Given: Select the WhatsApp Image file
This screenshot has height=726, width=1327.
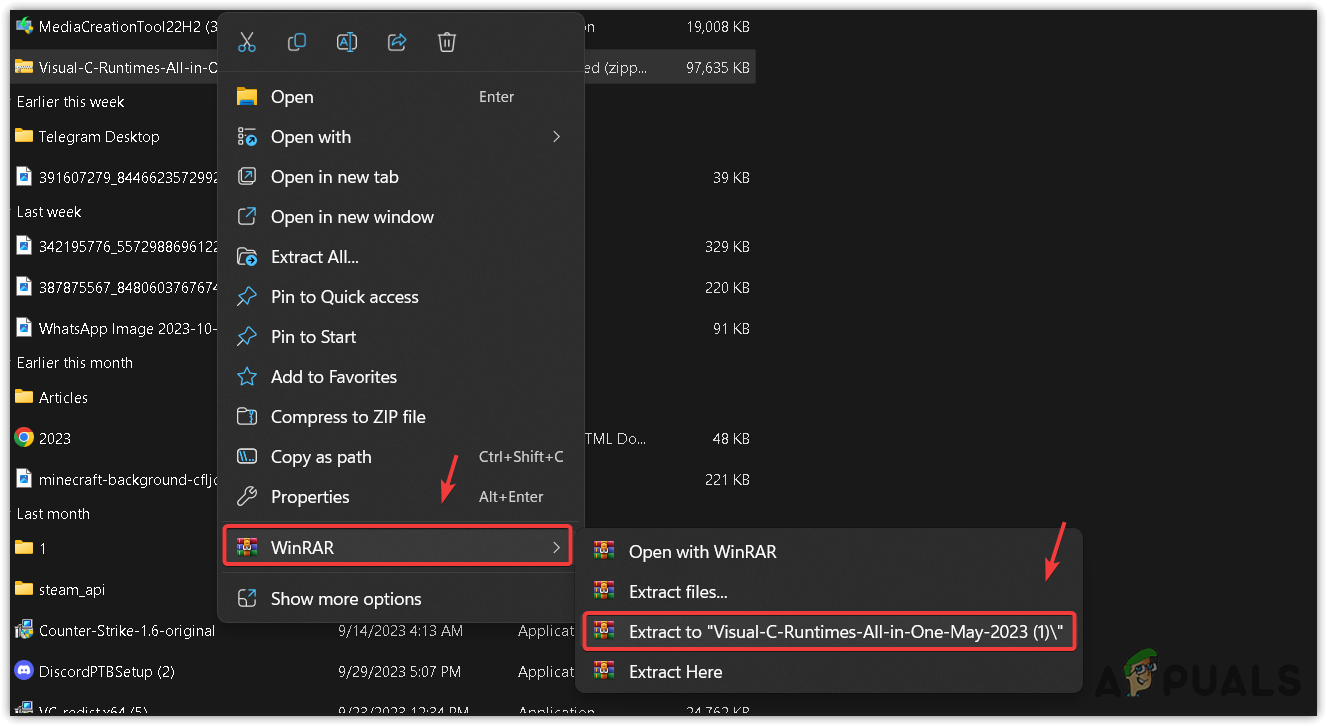Looking at the screenshot, I should coord(128,328).
